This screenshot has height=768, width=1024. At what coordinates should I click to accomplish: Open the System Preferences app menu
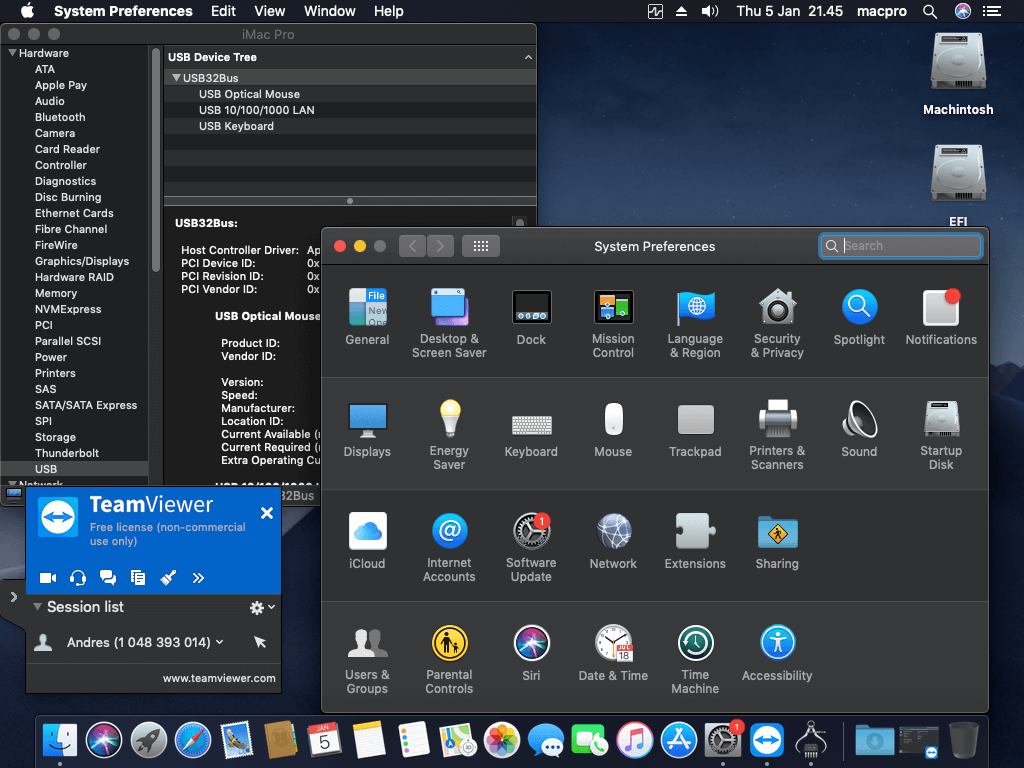click(123, 11)
